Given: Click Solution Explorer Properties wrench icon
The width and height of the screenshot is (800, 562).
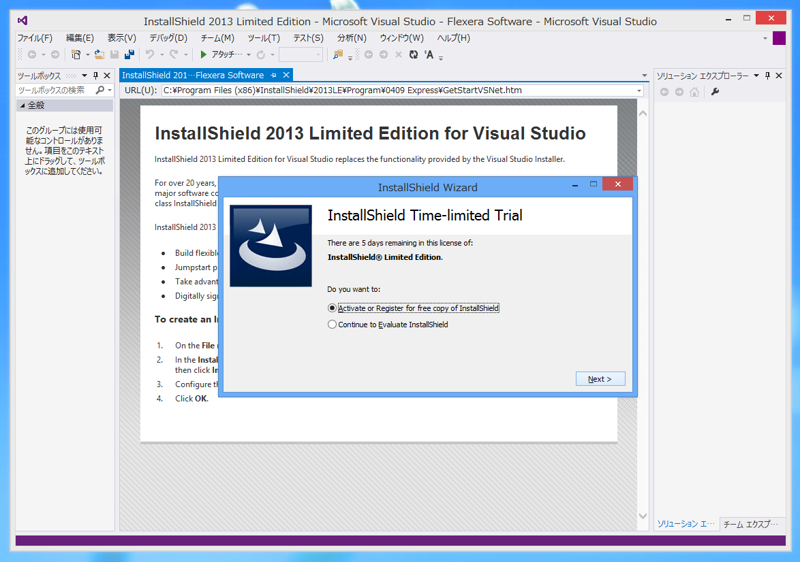Looking at the screenshot, I should tap(715, 92).
